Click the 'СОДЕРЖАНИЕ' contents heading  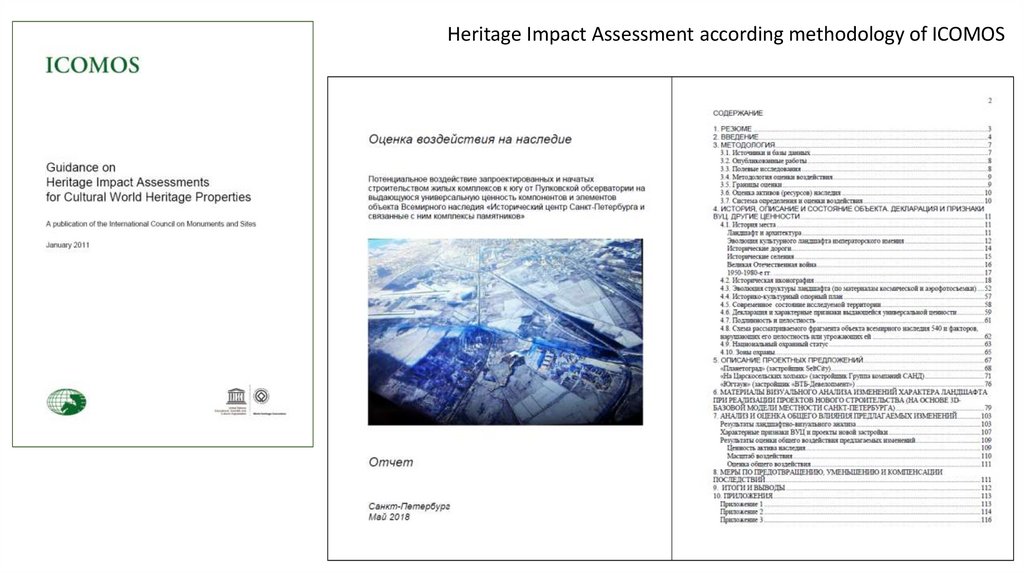[738, 113]
